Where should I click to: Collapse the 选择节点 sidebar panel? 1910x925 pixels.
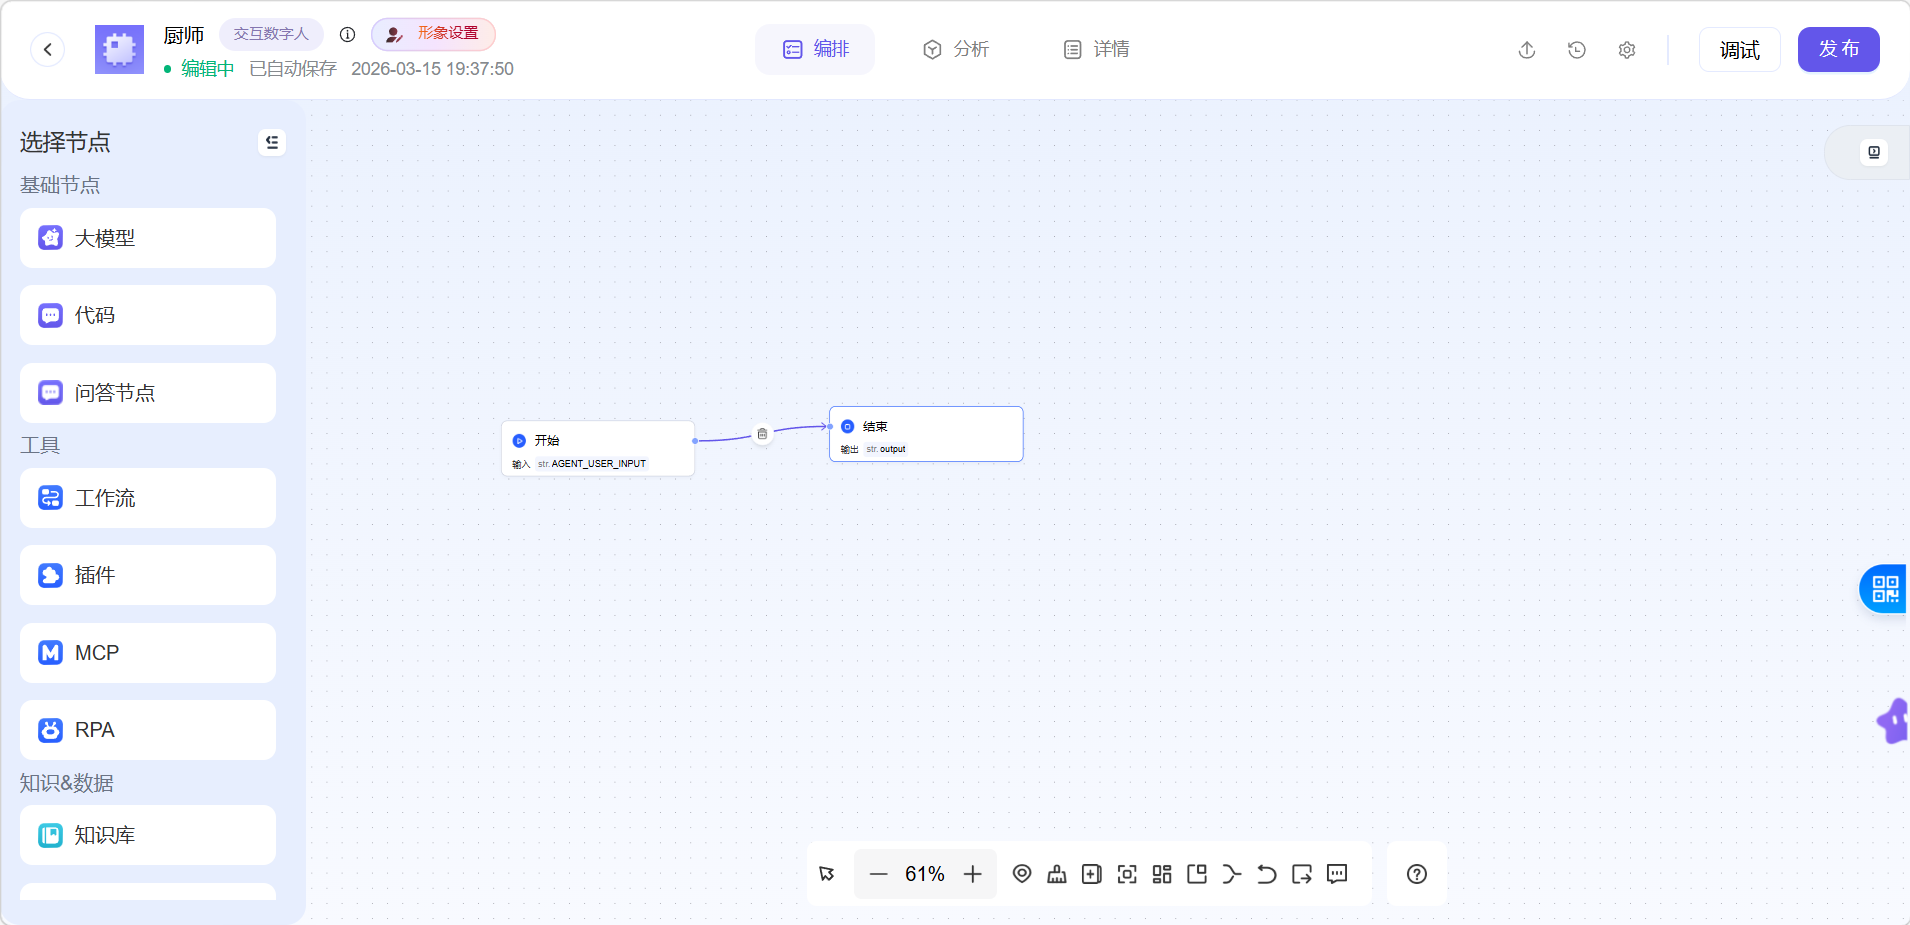[271, 143]
